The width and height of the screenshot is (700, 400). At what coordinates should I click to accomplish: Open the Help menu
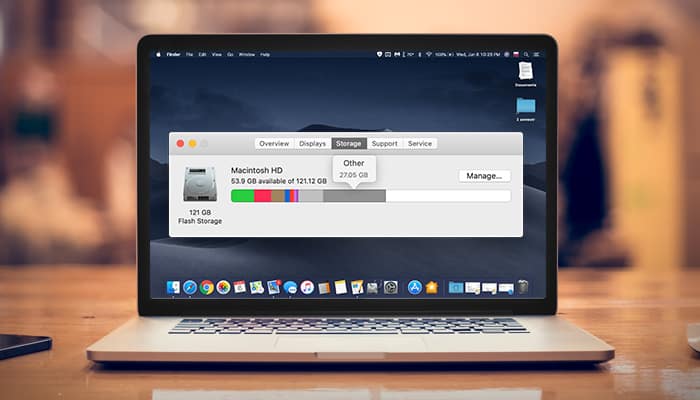[265, 54]
